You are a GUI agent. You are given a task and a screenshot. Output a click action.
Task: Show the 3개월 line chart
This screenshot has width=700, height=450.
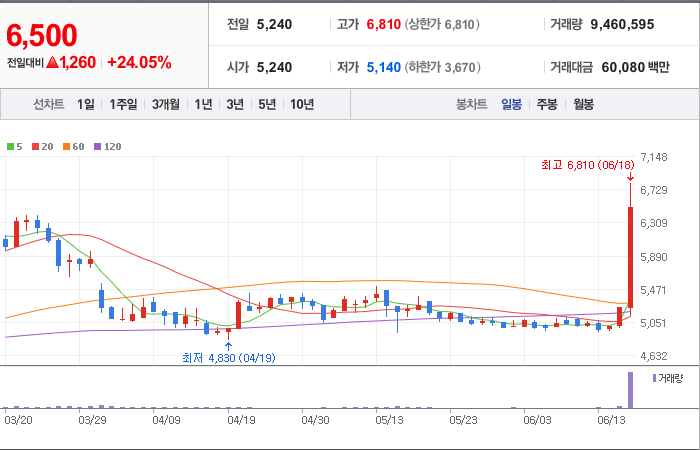165,104
